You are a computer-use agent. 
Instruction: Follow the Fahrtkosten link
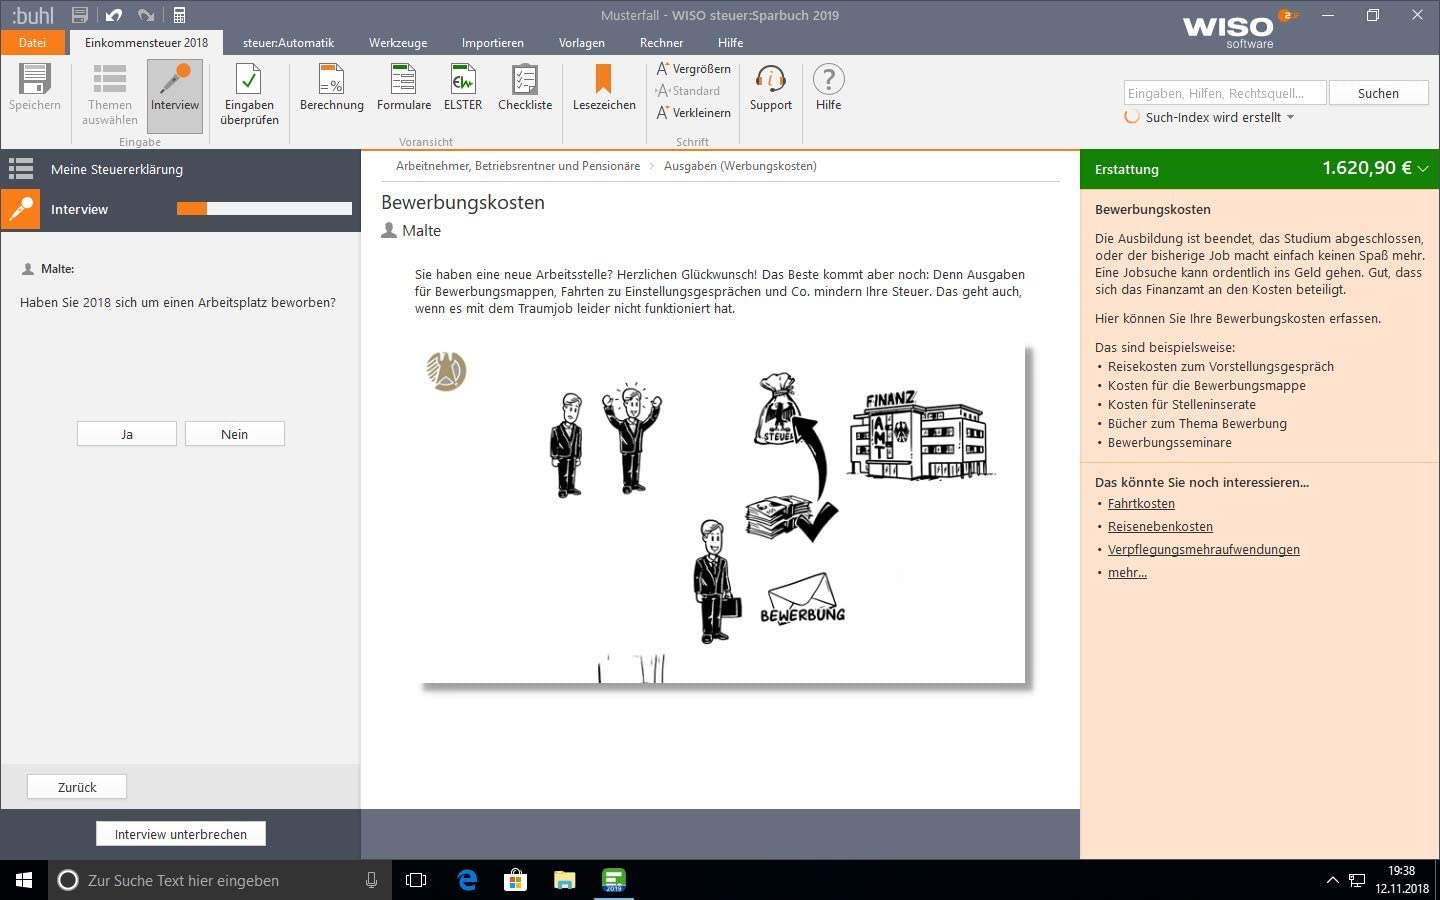[x=1141, y=504]
